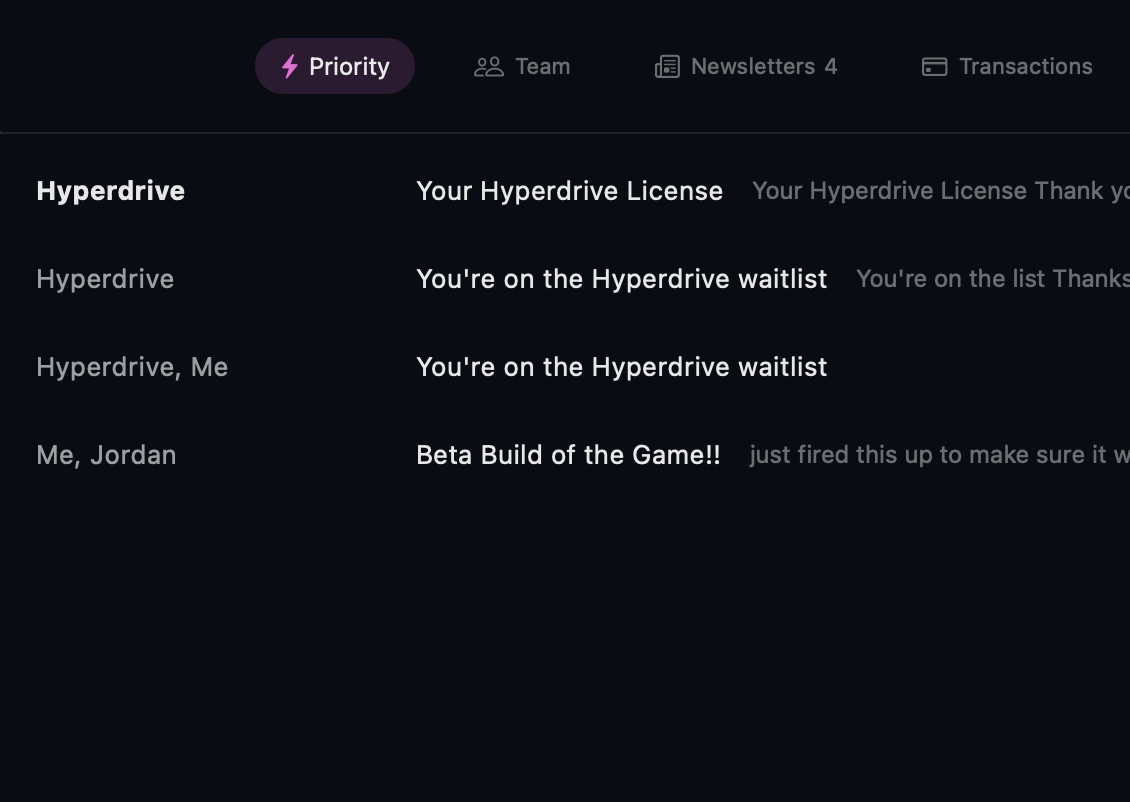The height and width of the screenshot is (802, 1130).
Task: Switch to the Transactions tab
Action: click(1006, 66)
